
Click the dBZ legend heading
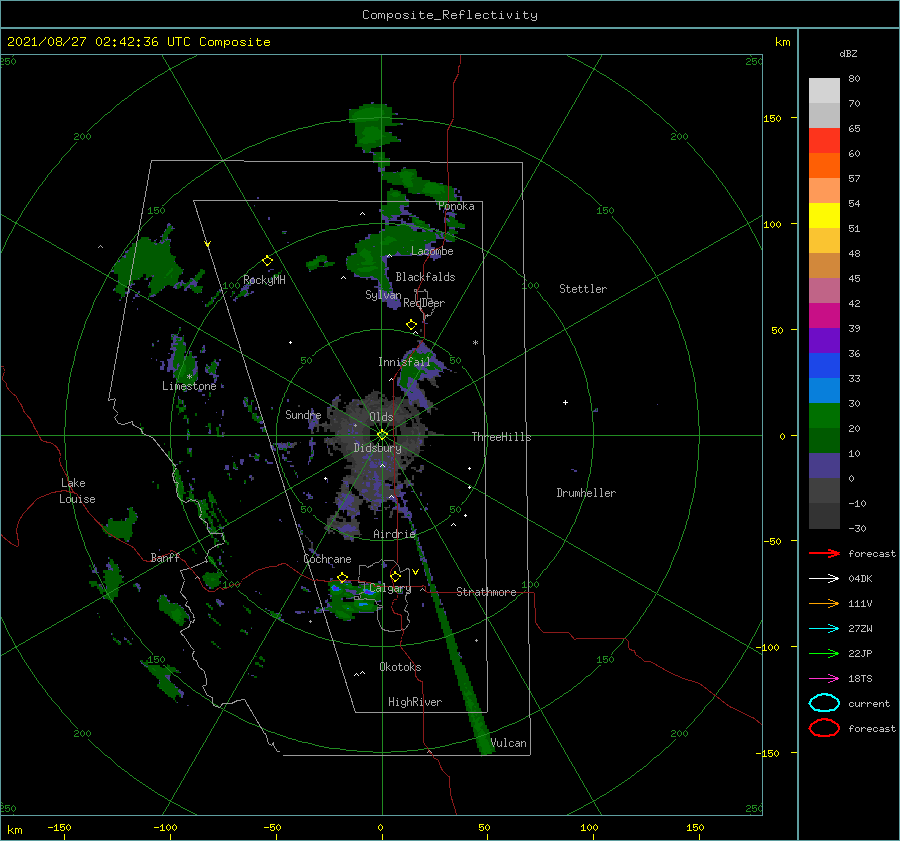(x=848, y=53)
